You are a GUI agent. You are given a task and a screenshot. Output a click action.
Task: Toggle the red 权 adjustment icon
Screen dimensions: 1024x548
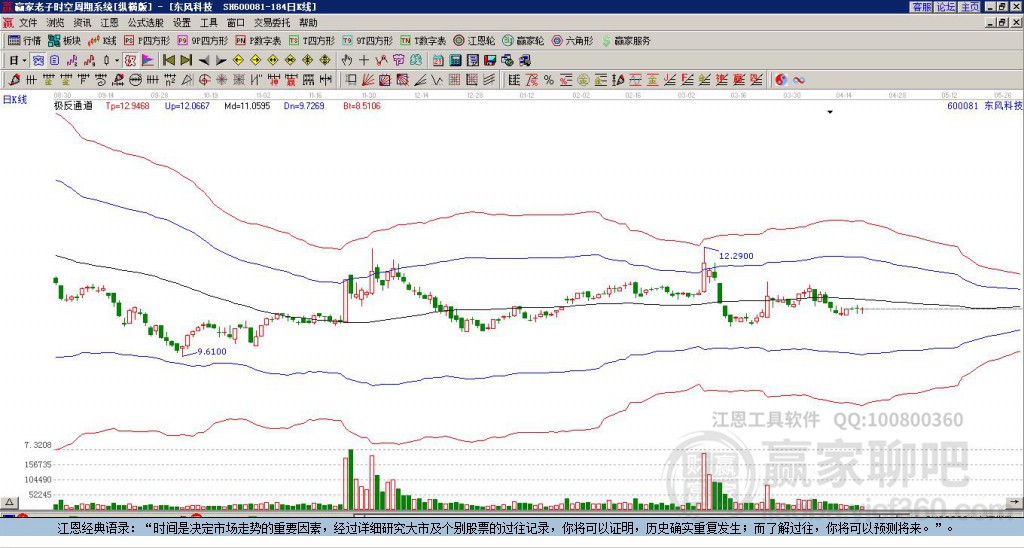pyautogui.click(x=131, y=61)
